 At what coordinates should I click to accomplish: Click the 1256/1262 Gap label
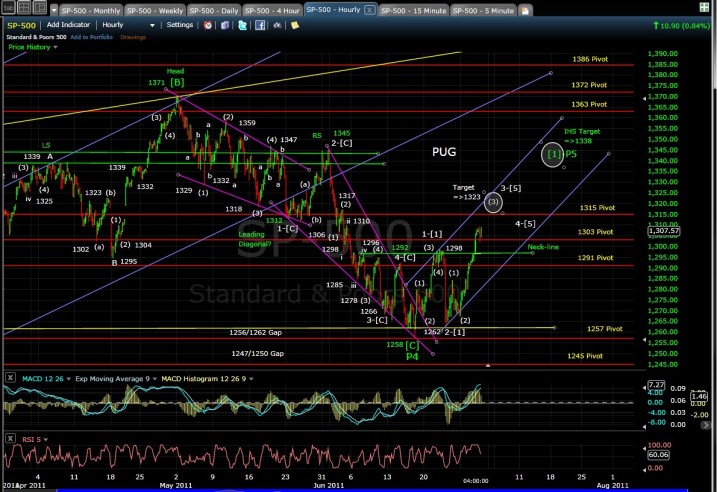point(255,332)
